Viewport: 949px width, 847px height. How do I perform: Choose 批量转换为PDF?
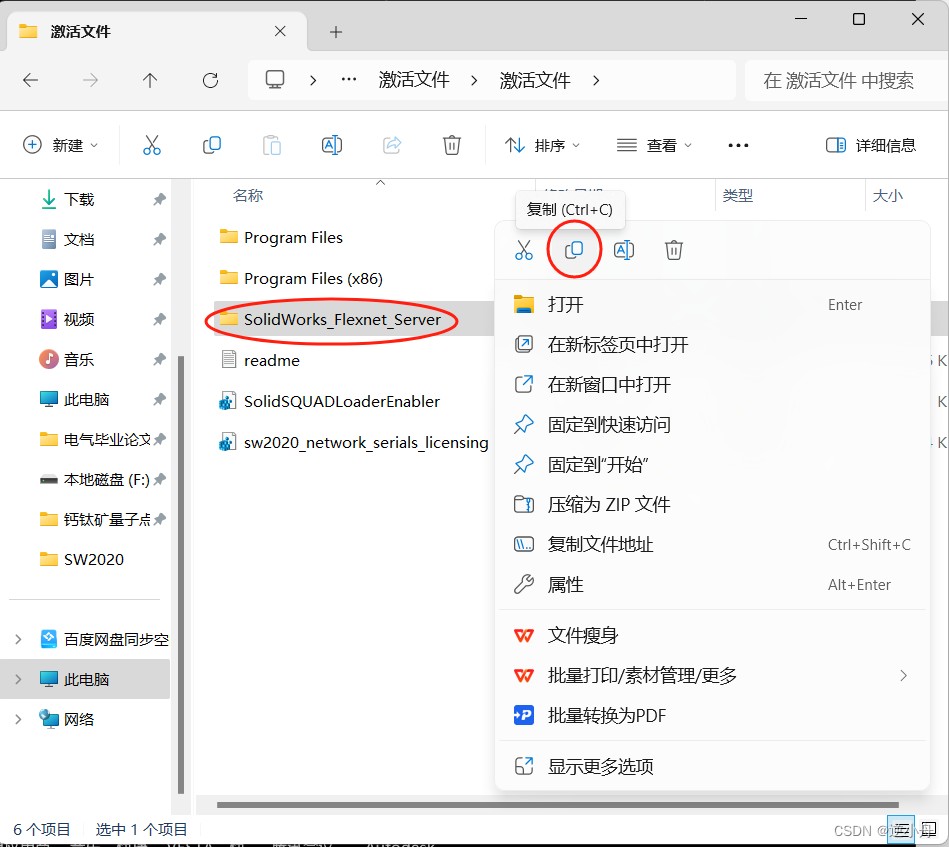(713, 715)
